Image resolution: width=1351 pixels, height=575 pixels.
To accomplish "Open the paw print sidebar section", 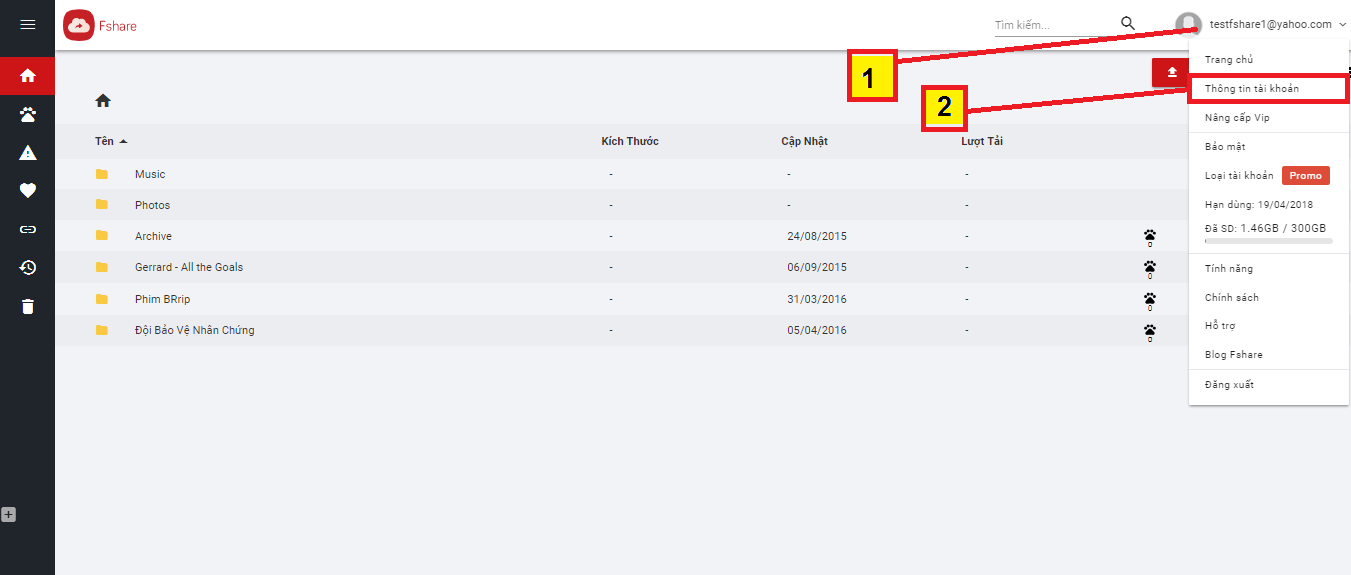I will [27, 114].
